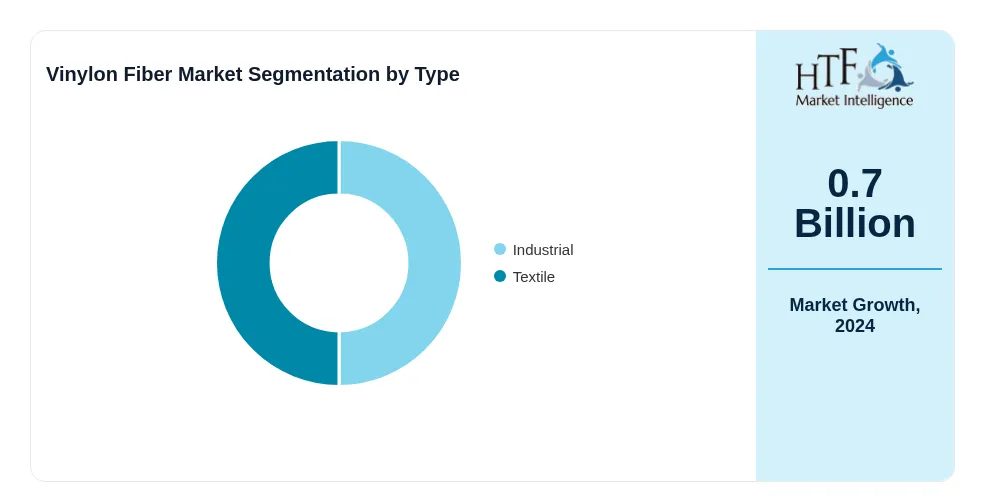Viewport: 983px width, 500px height.
Task: Select the dark teal Textile donut segment
Action: pyautogui.click(x=244, y=263)
